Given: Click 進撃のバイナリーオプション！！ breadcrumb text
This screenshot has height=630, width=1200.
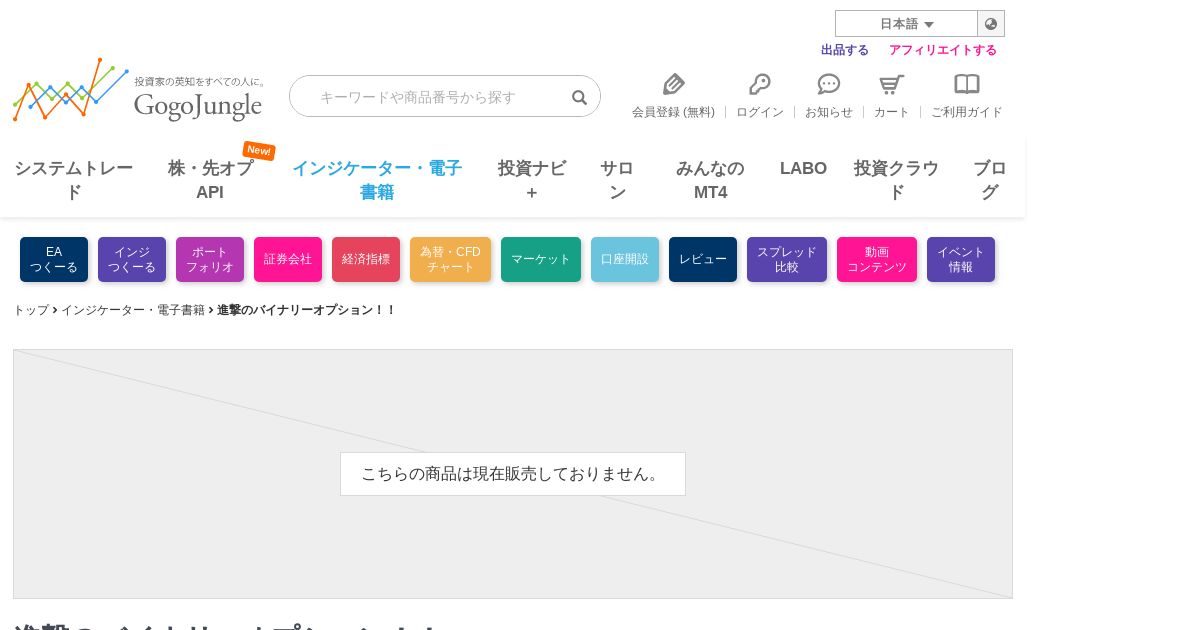Looking at the screenshot, I should pos(306,310).
